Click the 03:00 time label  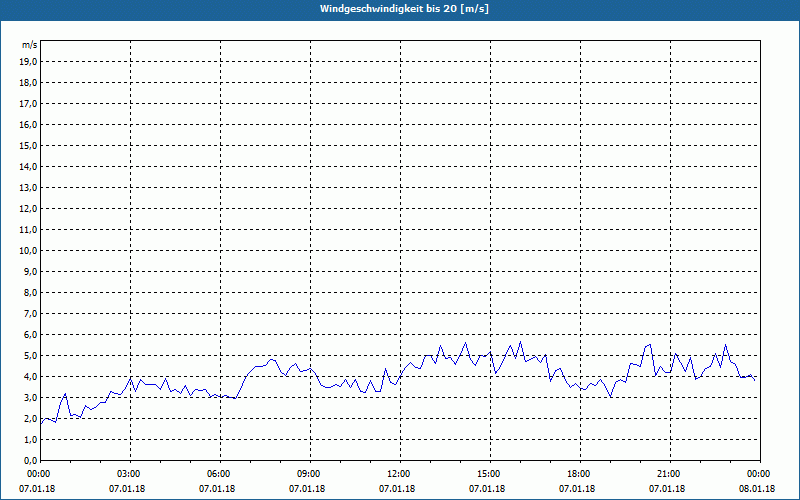coord(130,474)
